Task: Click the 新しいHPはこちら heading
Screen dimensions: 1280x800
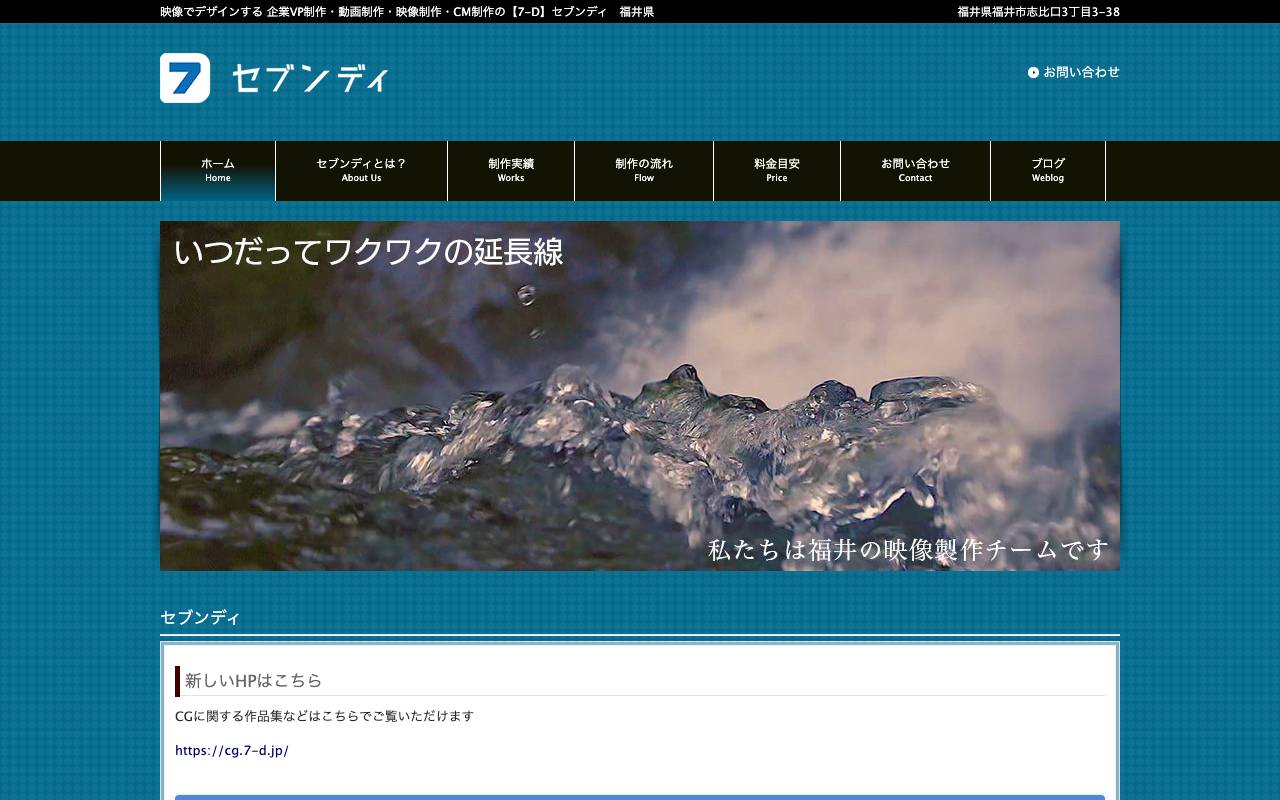Action: [253, 680]
